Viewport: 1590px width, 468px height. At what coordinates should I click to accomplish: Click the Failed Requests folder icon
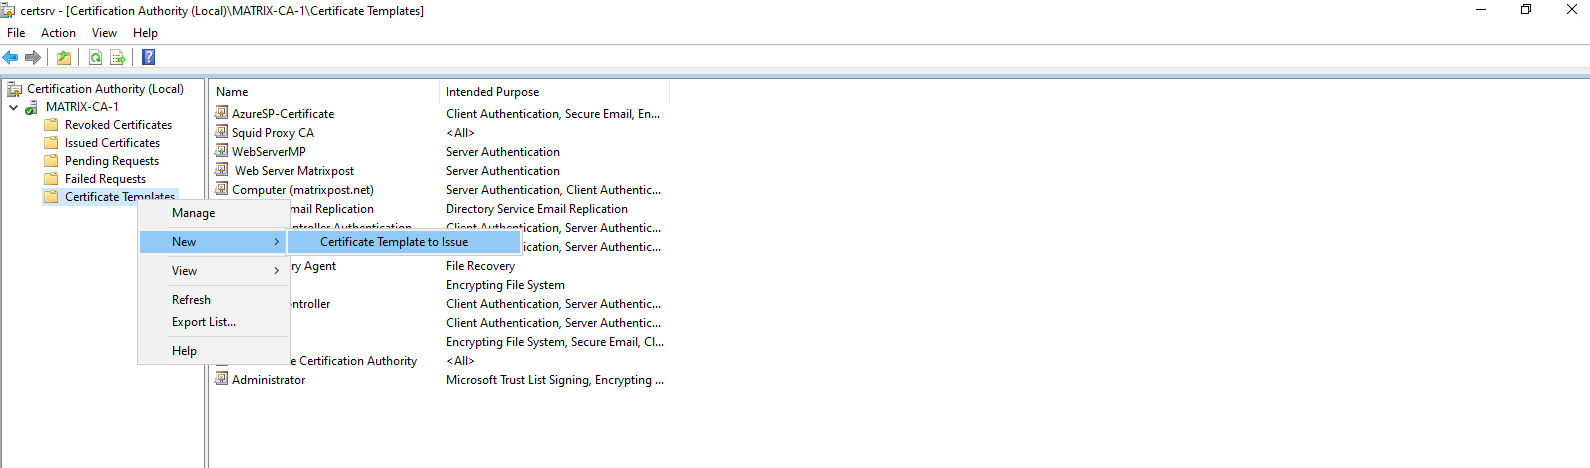51,179
